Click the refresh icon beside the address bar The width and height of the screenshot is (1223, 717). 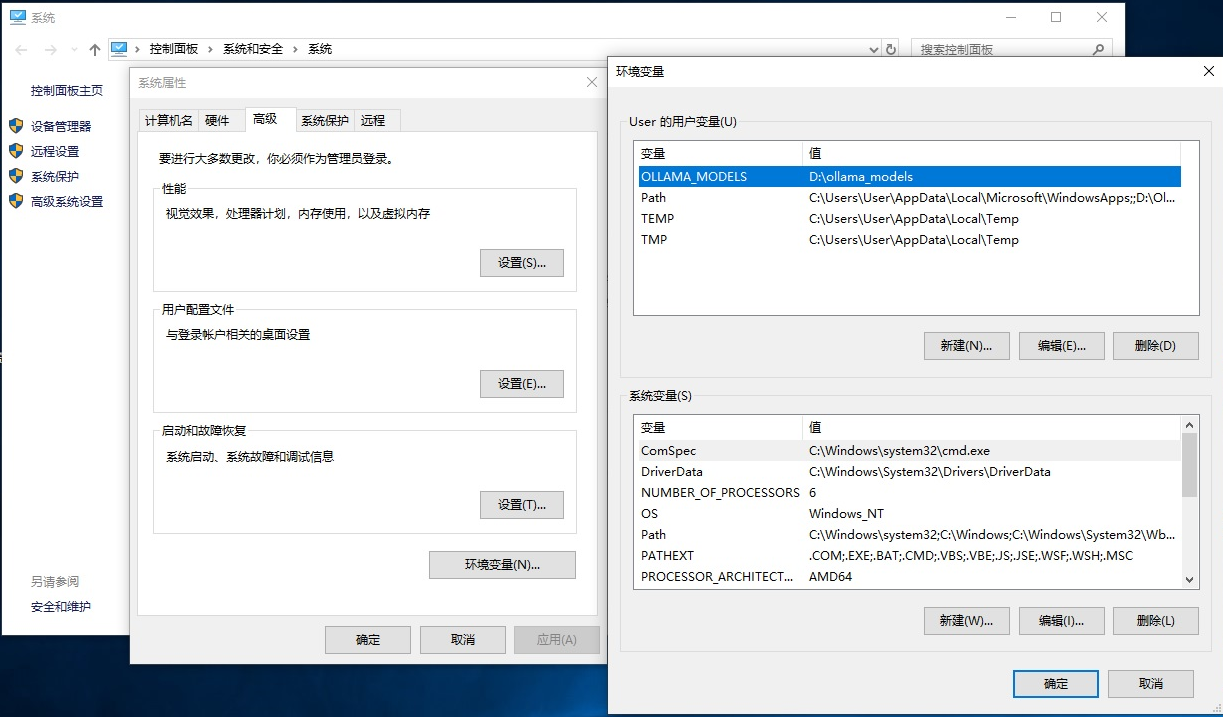pos(891,49)
